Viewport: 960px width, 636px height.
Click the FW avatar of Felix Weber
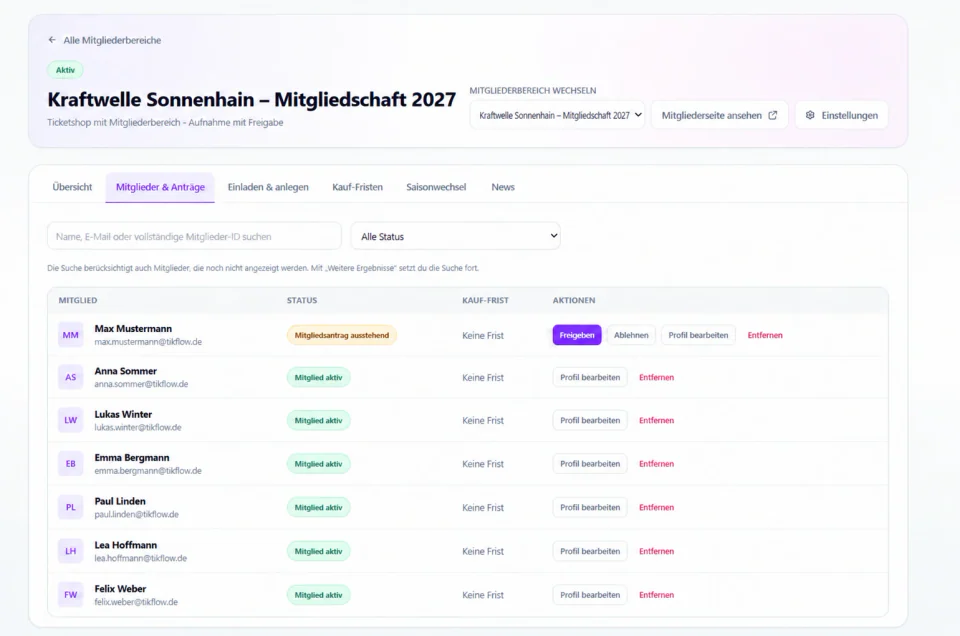coord(70,594)
